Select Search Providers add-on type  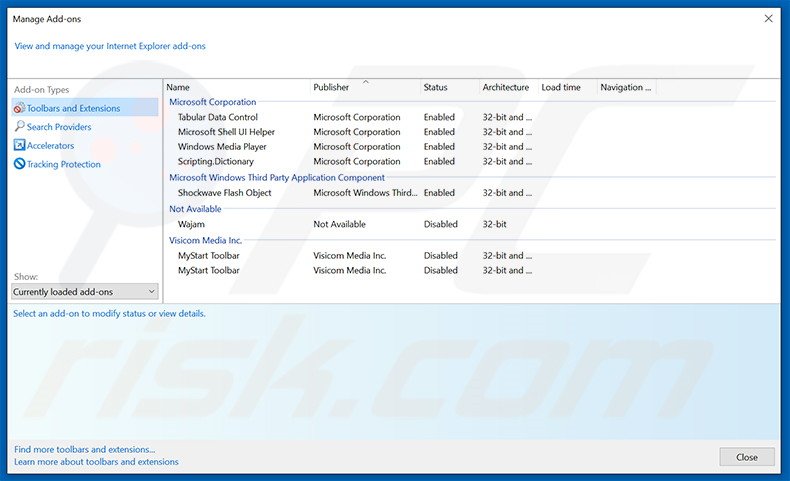[59, 127]
